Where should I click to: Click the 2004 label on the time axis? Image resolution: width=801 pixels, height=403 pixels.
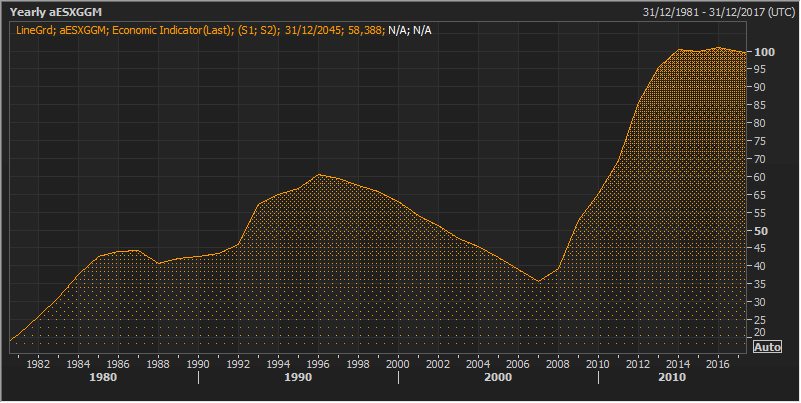click(478, 363)
